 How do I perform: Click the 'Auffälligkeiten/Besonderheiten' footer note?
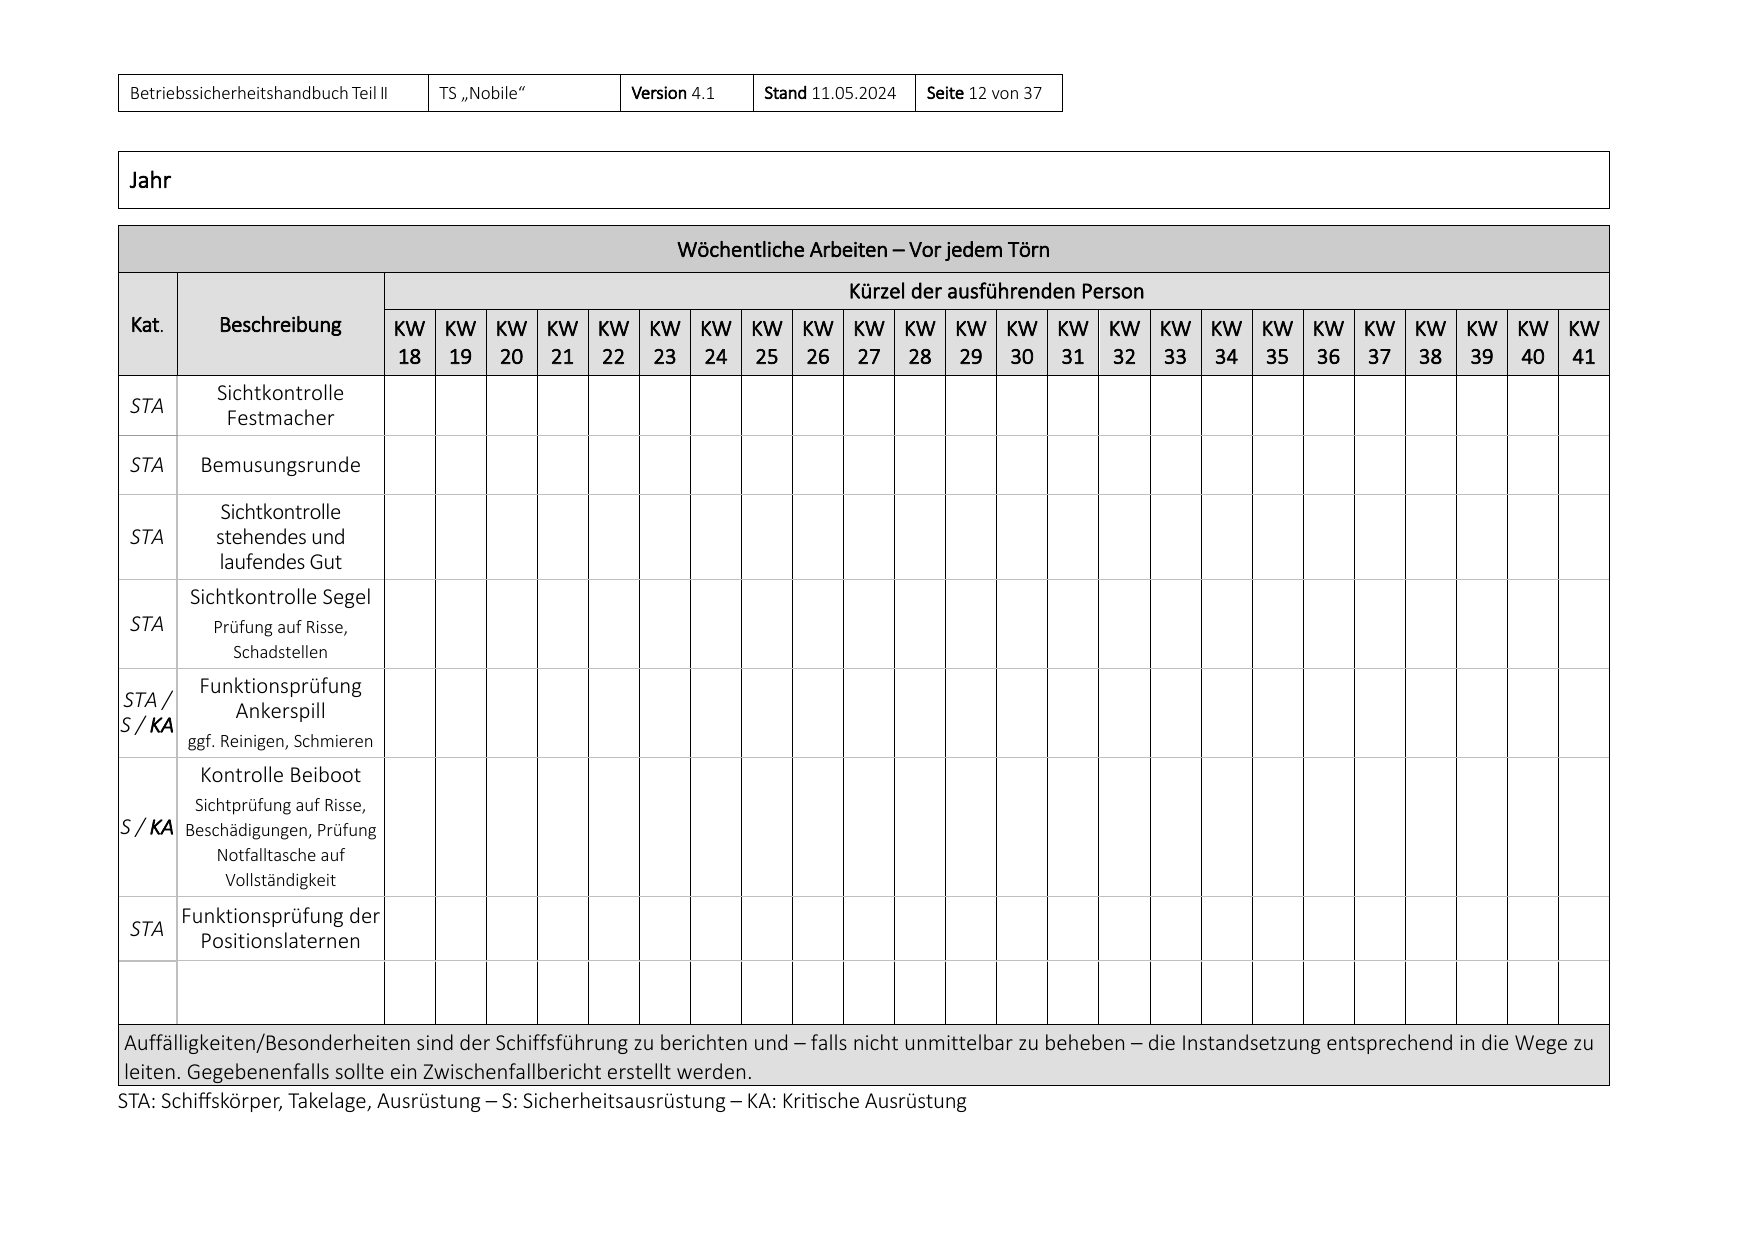[863, 1057]
